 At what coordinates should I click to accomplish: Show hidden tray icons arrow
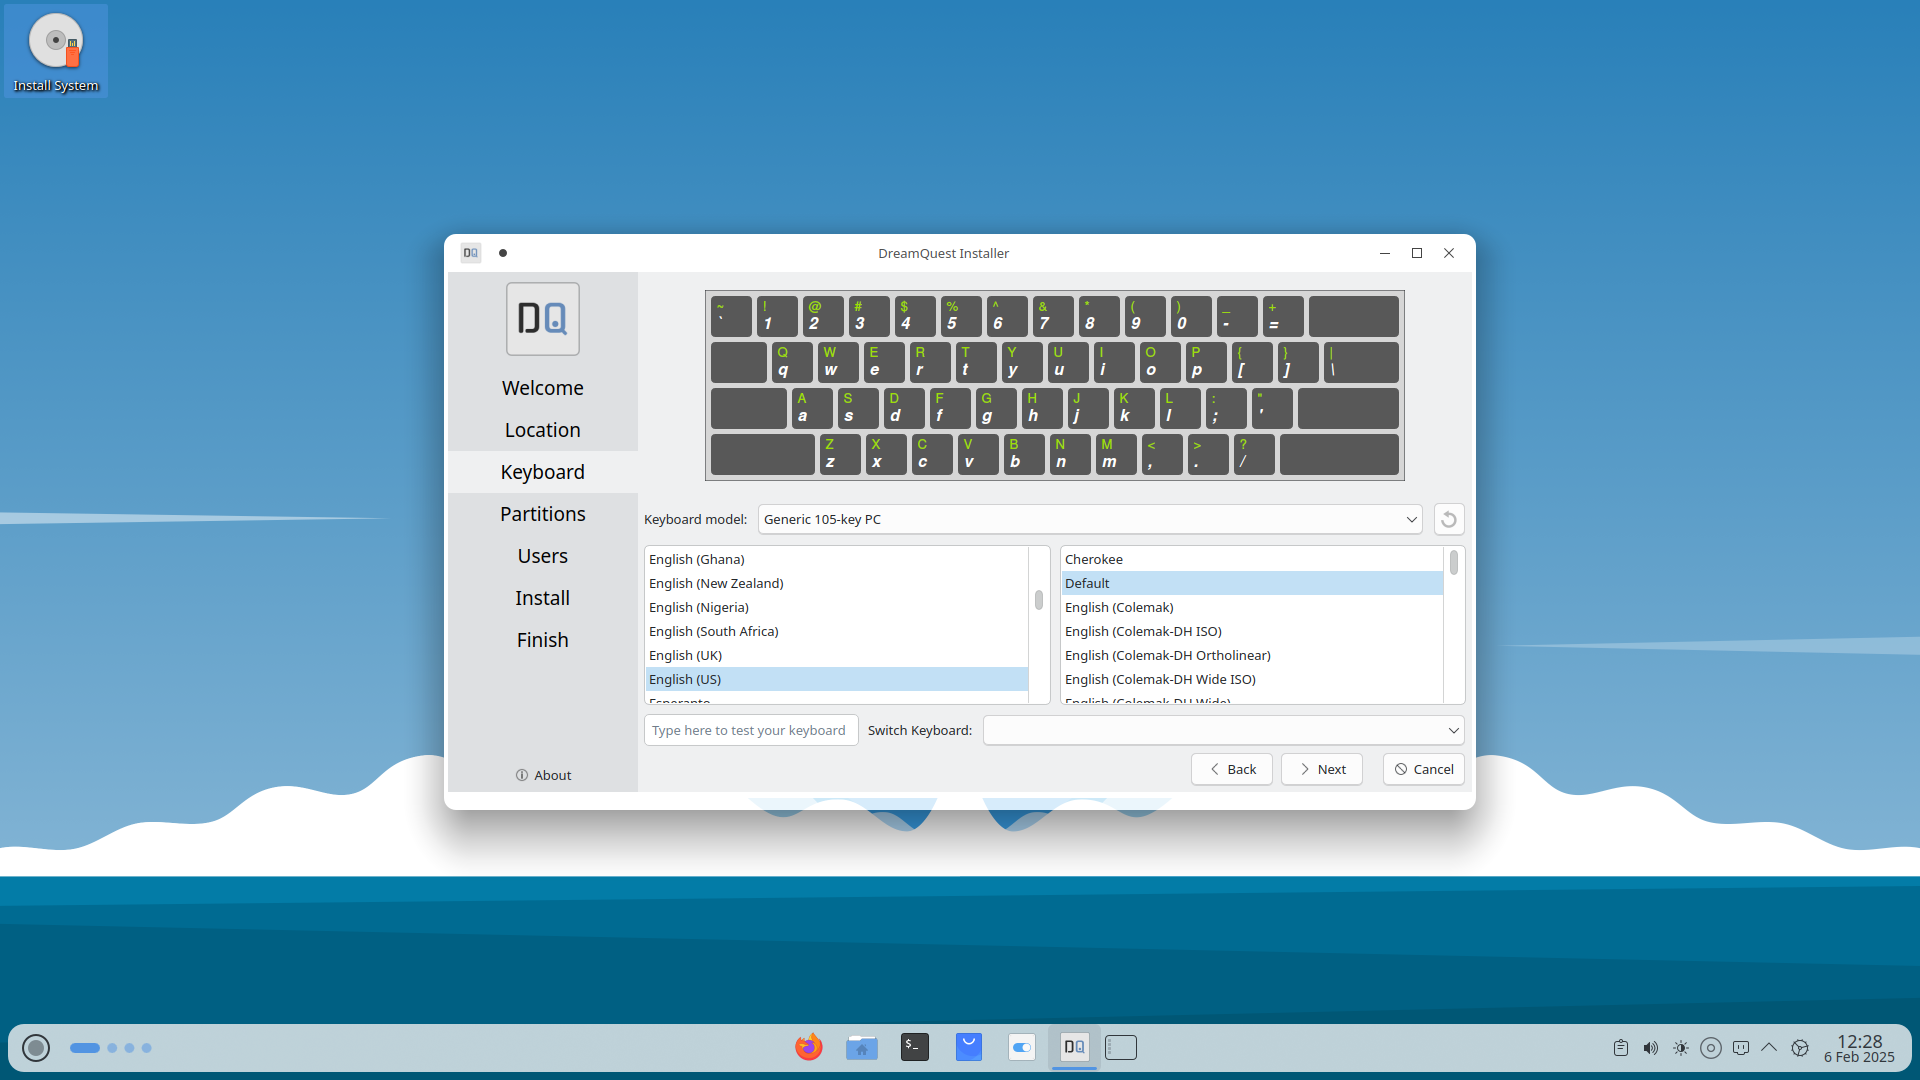[x=1769, y=1048]
